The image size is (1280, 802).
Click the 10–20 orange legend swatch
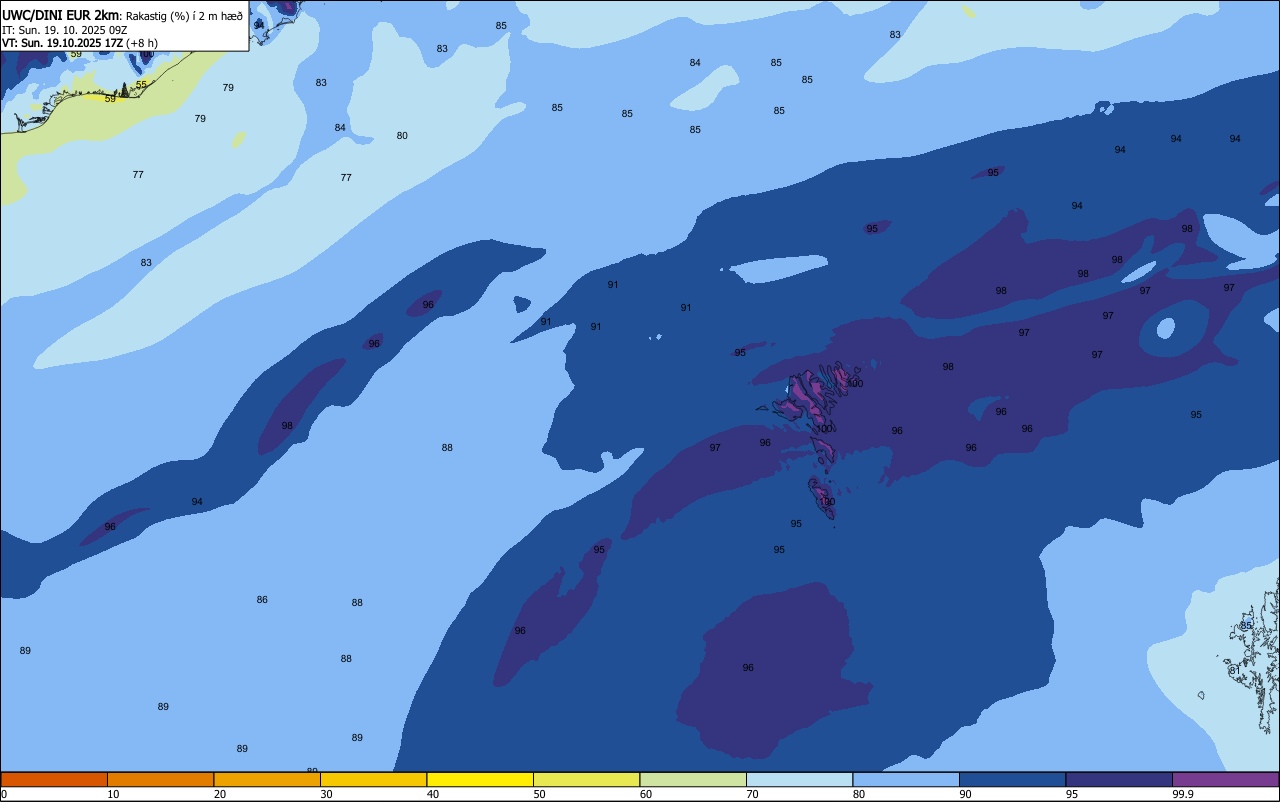pyautogui.click(x=160, y=779)
